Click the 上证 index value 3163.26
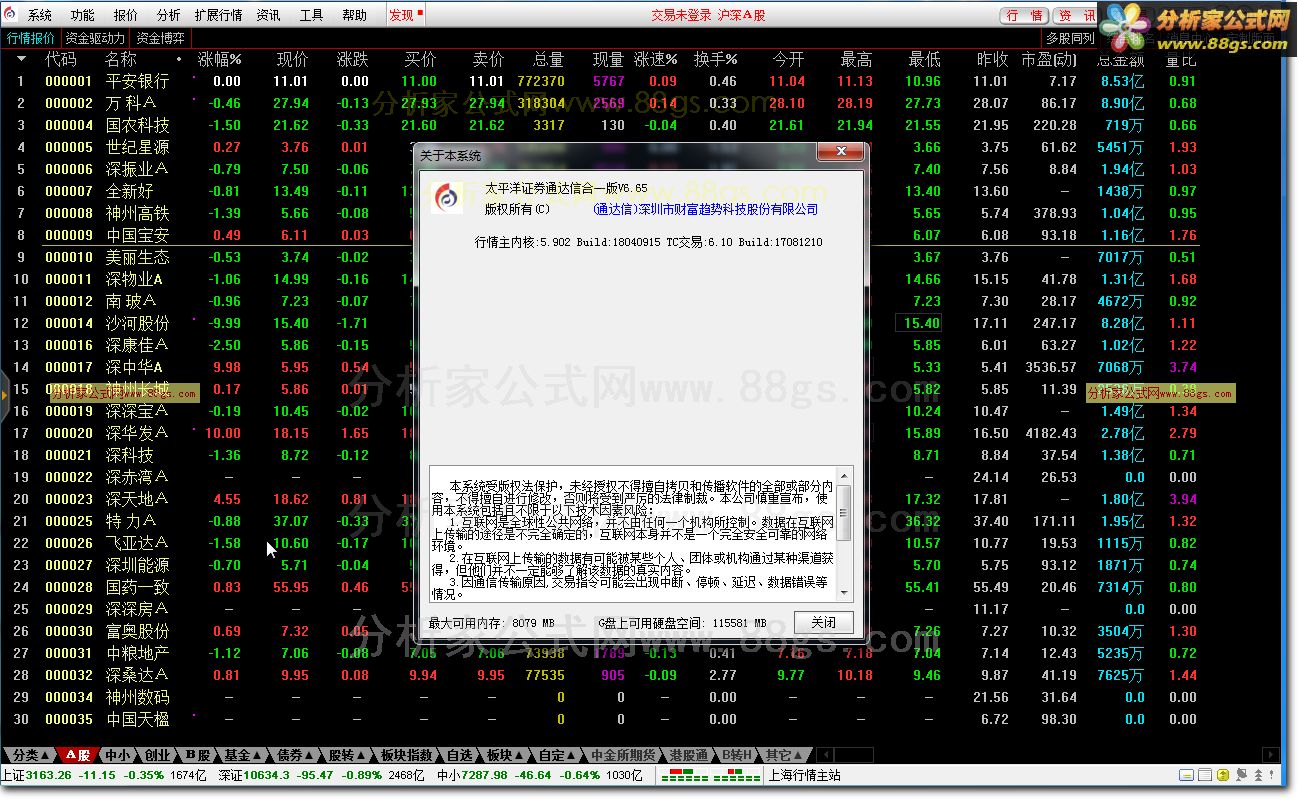Screen dimensions: 1299x799 point(48,775)
